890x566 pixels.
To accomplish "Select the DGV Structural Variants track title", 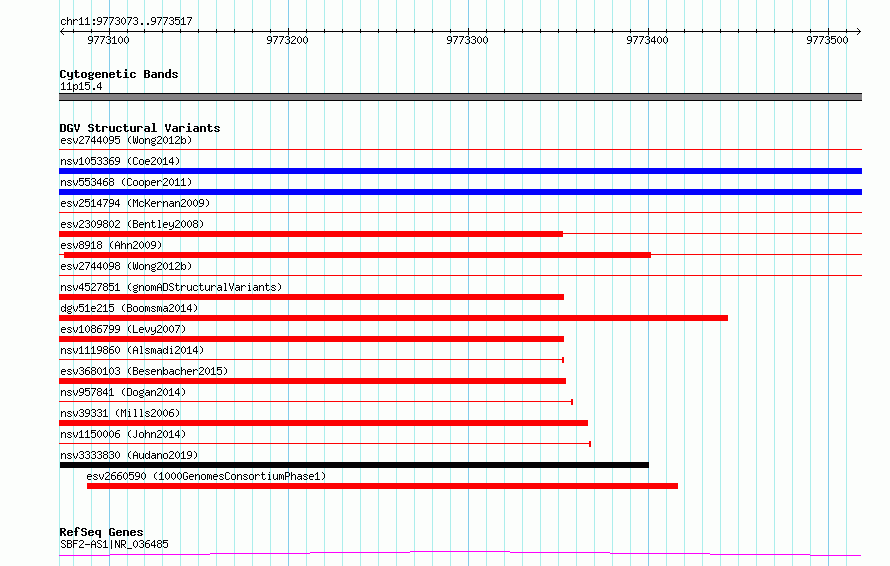I will 140,128.
